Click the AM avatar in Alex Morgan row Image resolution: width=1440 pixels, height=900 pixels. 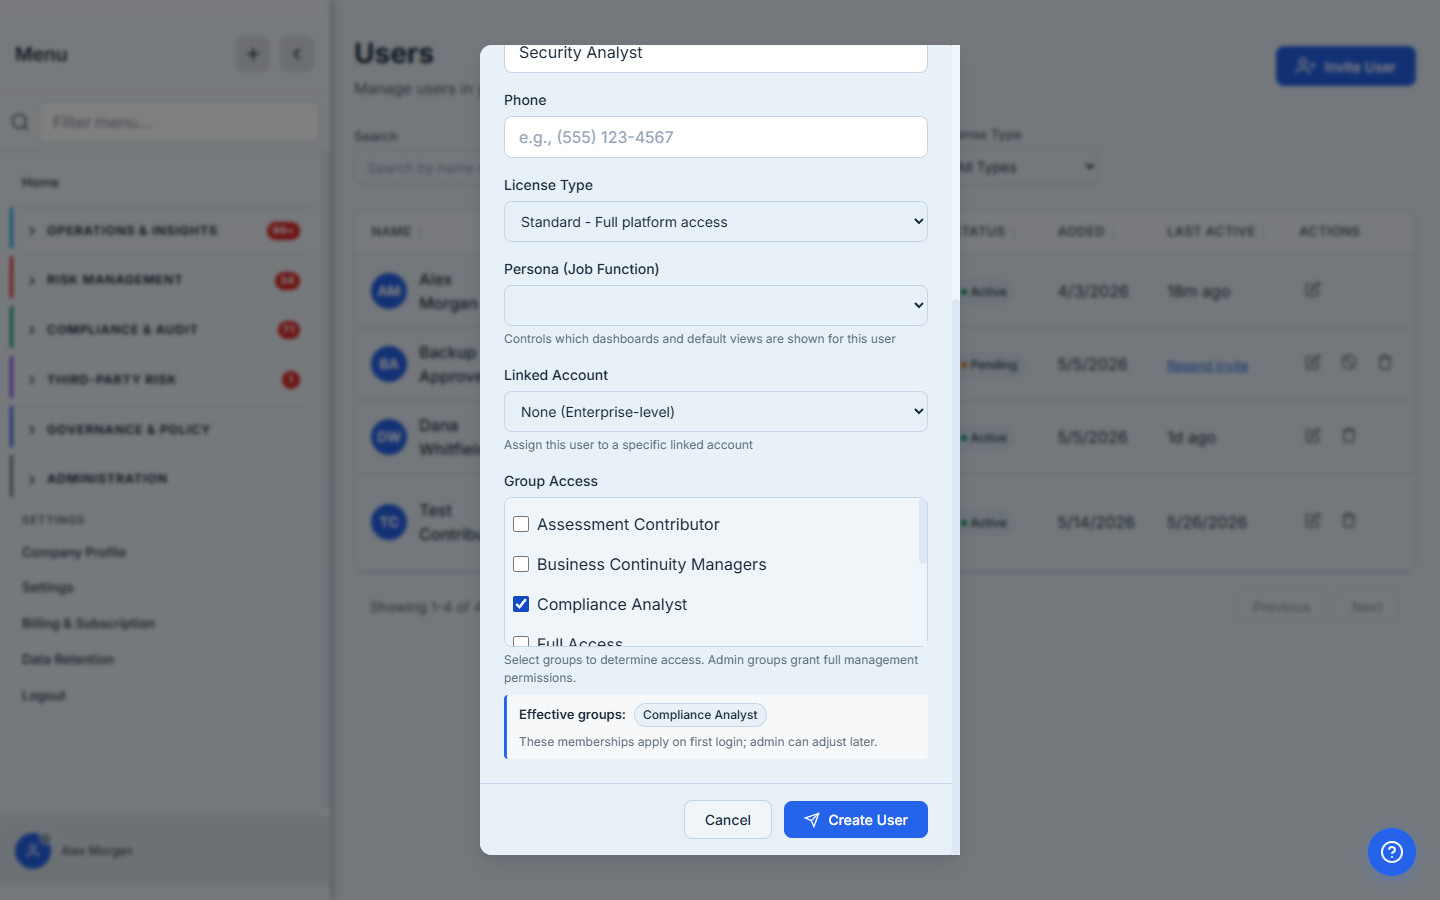click(389, 291)
